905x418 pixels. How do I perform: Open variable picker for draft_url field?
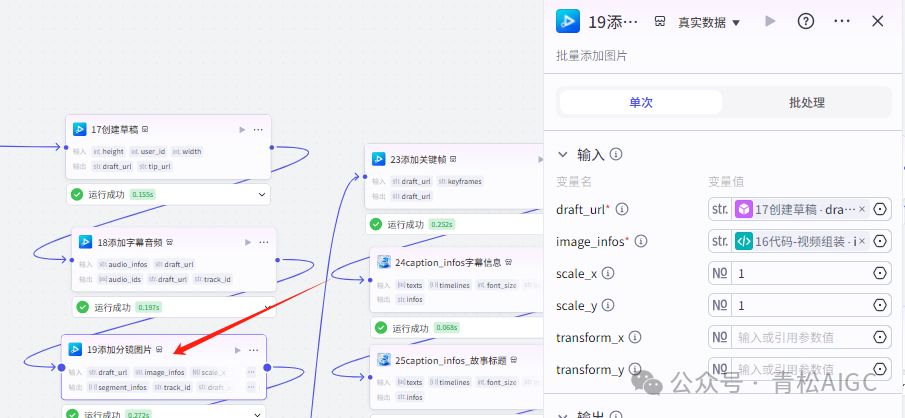tap(880, 209)
